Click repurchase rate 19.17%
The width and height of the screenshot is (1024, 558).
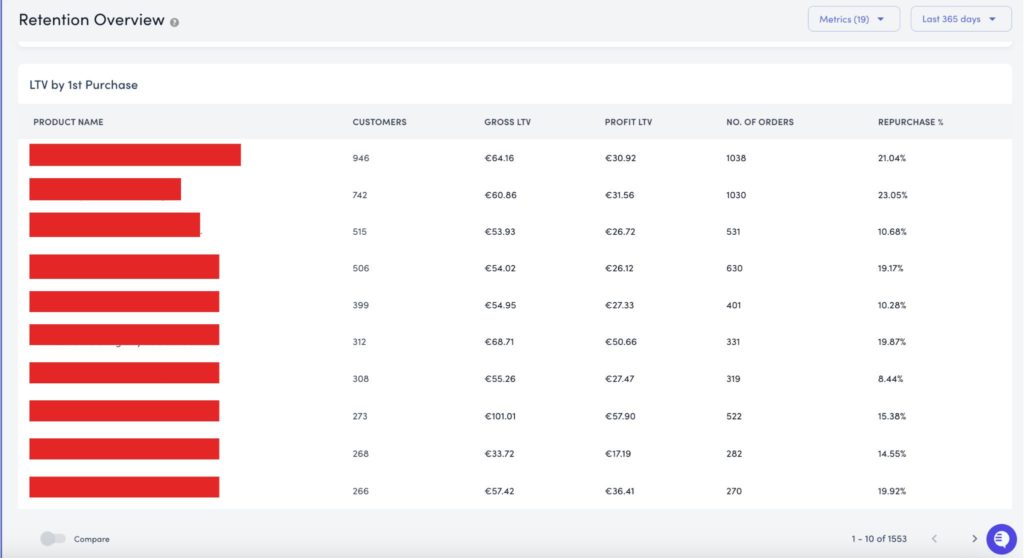[x=890, y=268]
